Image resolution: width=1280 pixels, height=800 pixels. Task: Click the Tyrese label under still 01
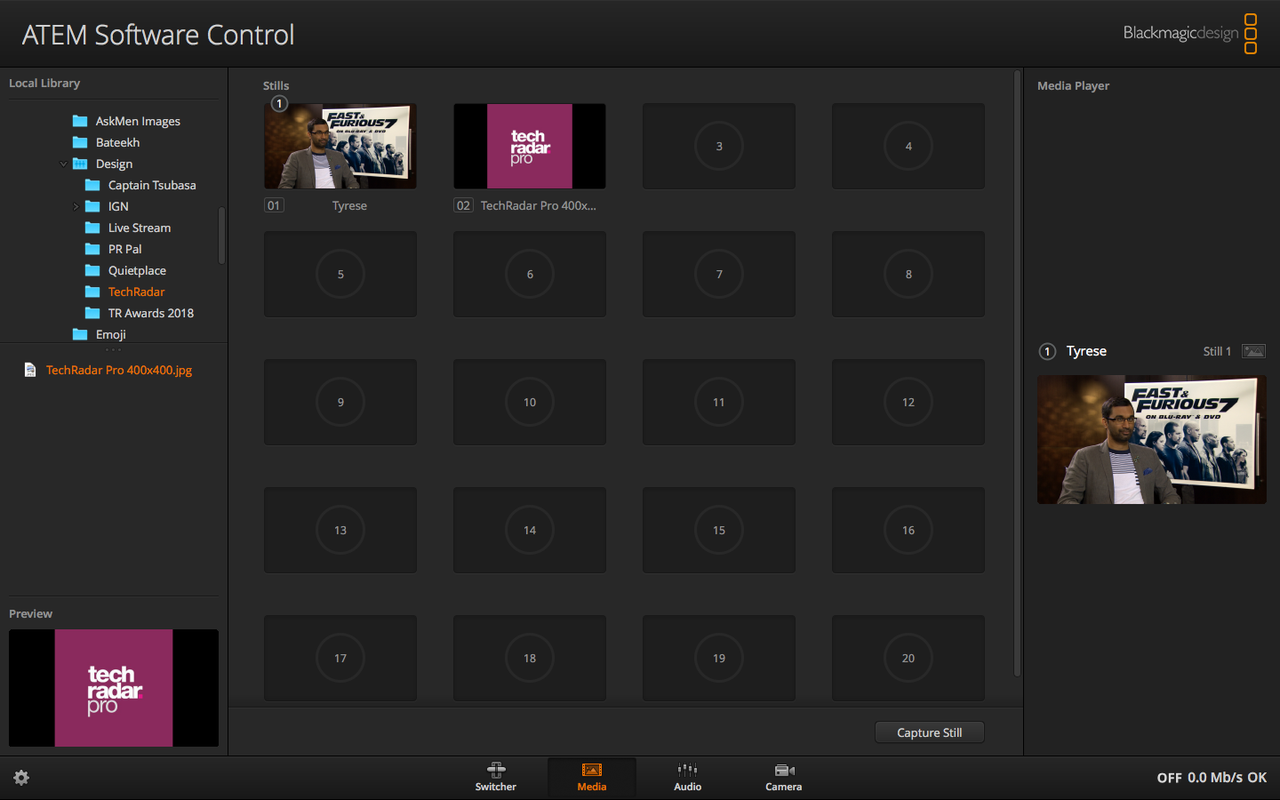350,206
